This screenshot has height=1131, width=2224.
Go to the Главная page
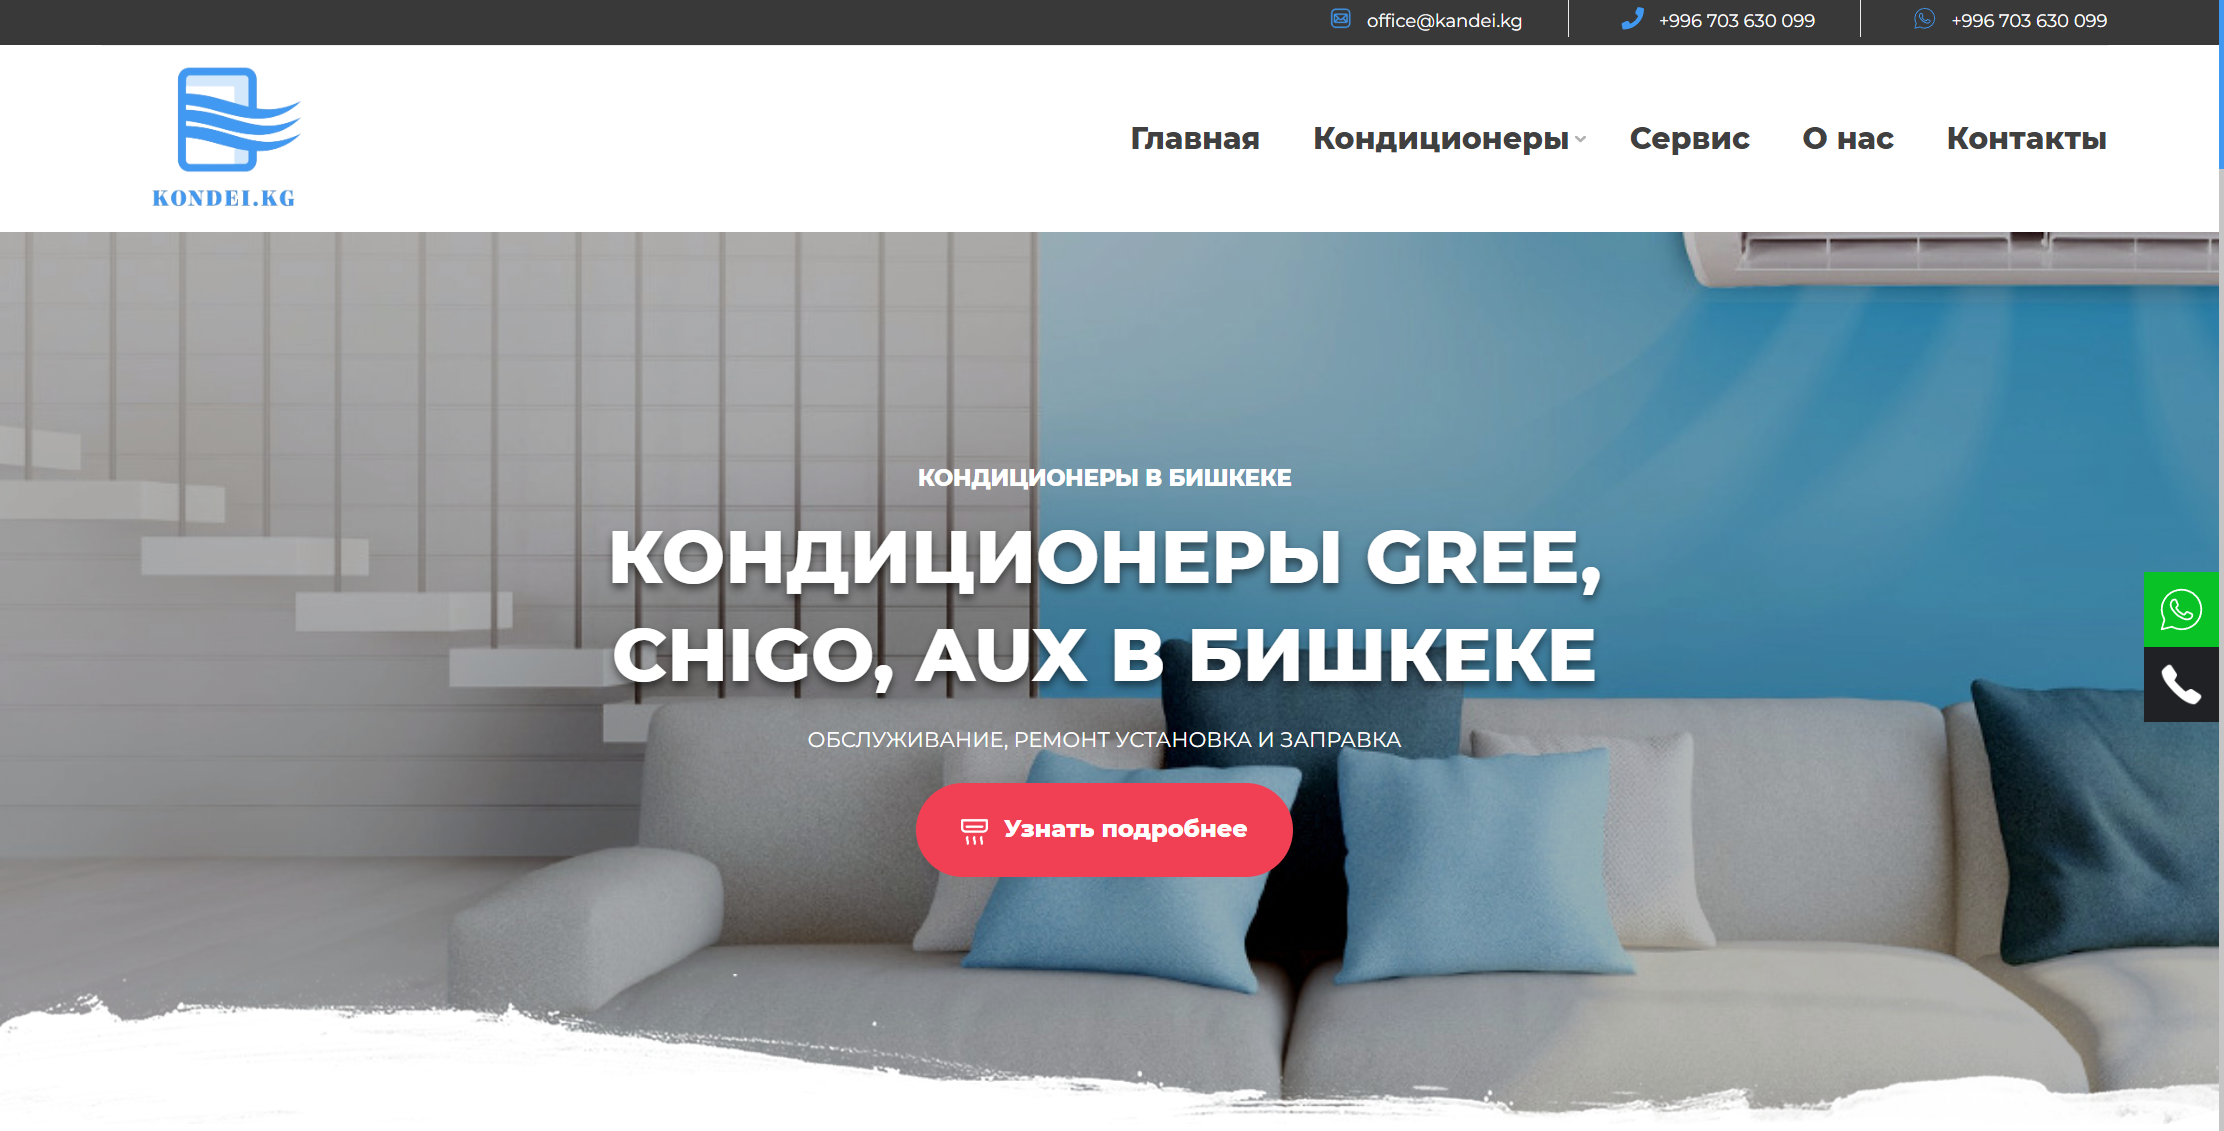(x=1195, y=138)
